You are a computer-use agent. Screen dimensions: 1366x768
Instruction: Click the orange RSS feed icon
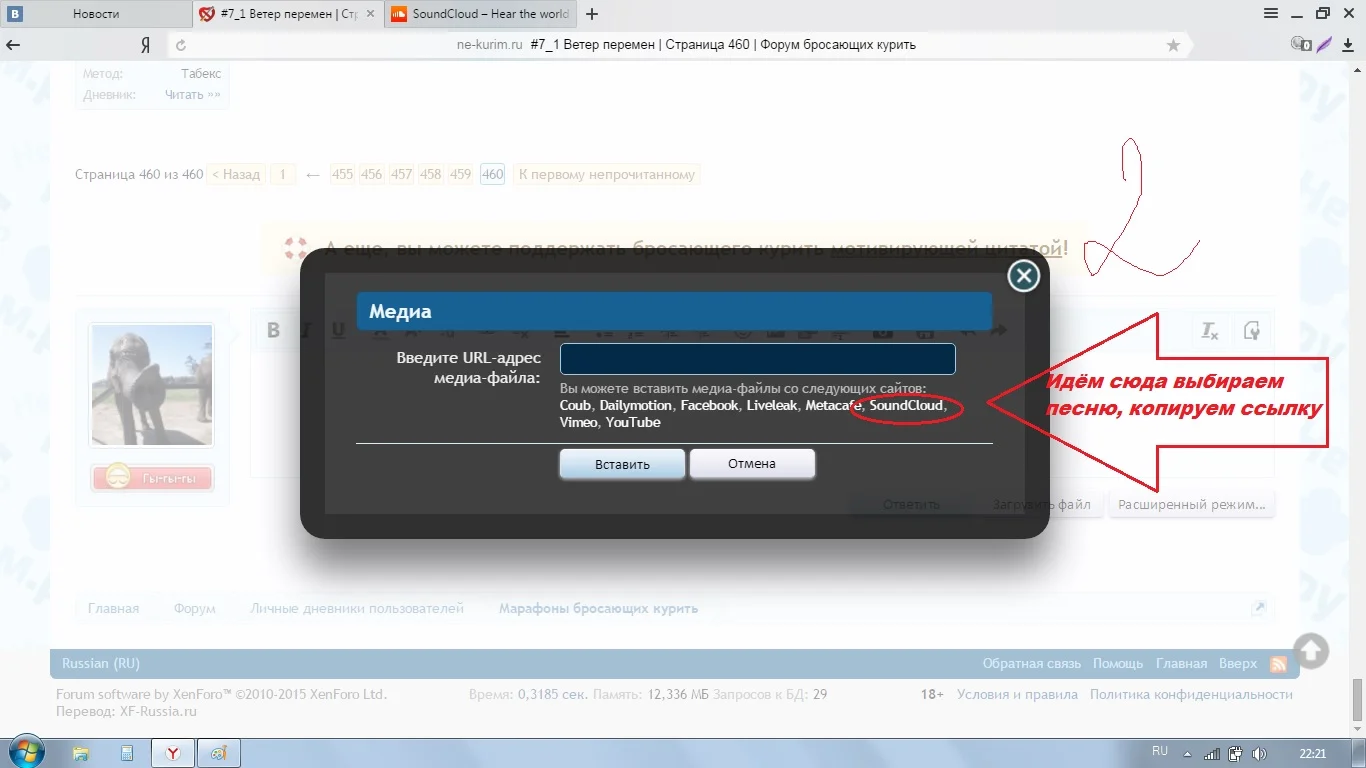[1278, 664]
